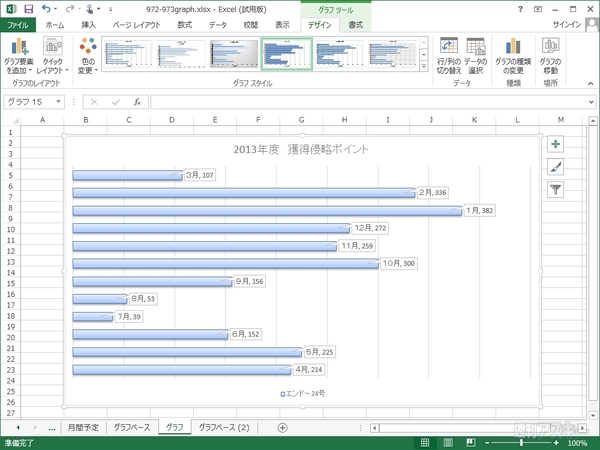The width and height of the screenshot is (600, 450).
Task: Expand the formula bar
Action: tap(591, 102)
